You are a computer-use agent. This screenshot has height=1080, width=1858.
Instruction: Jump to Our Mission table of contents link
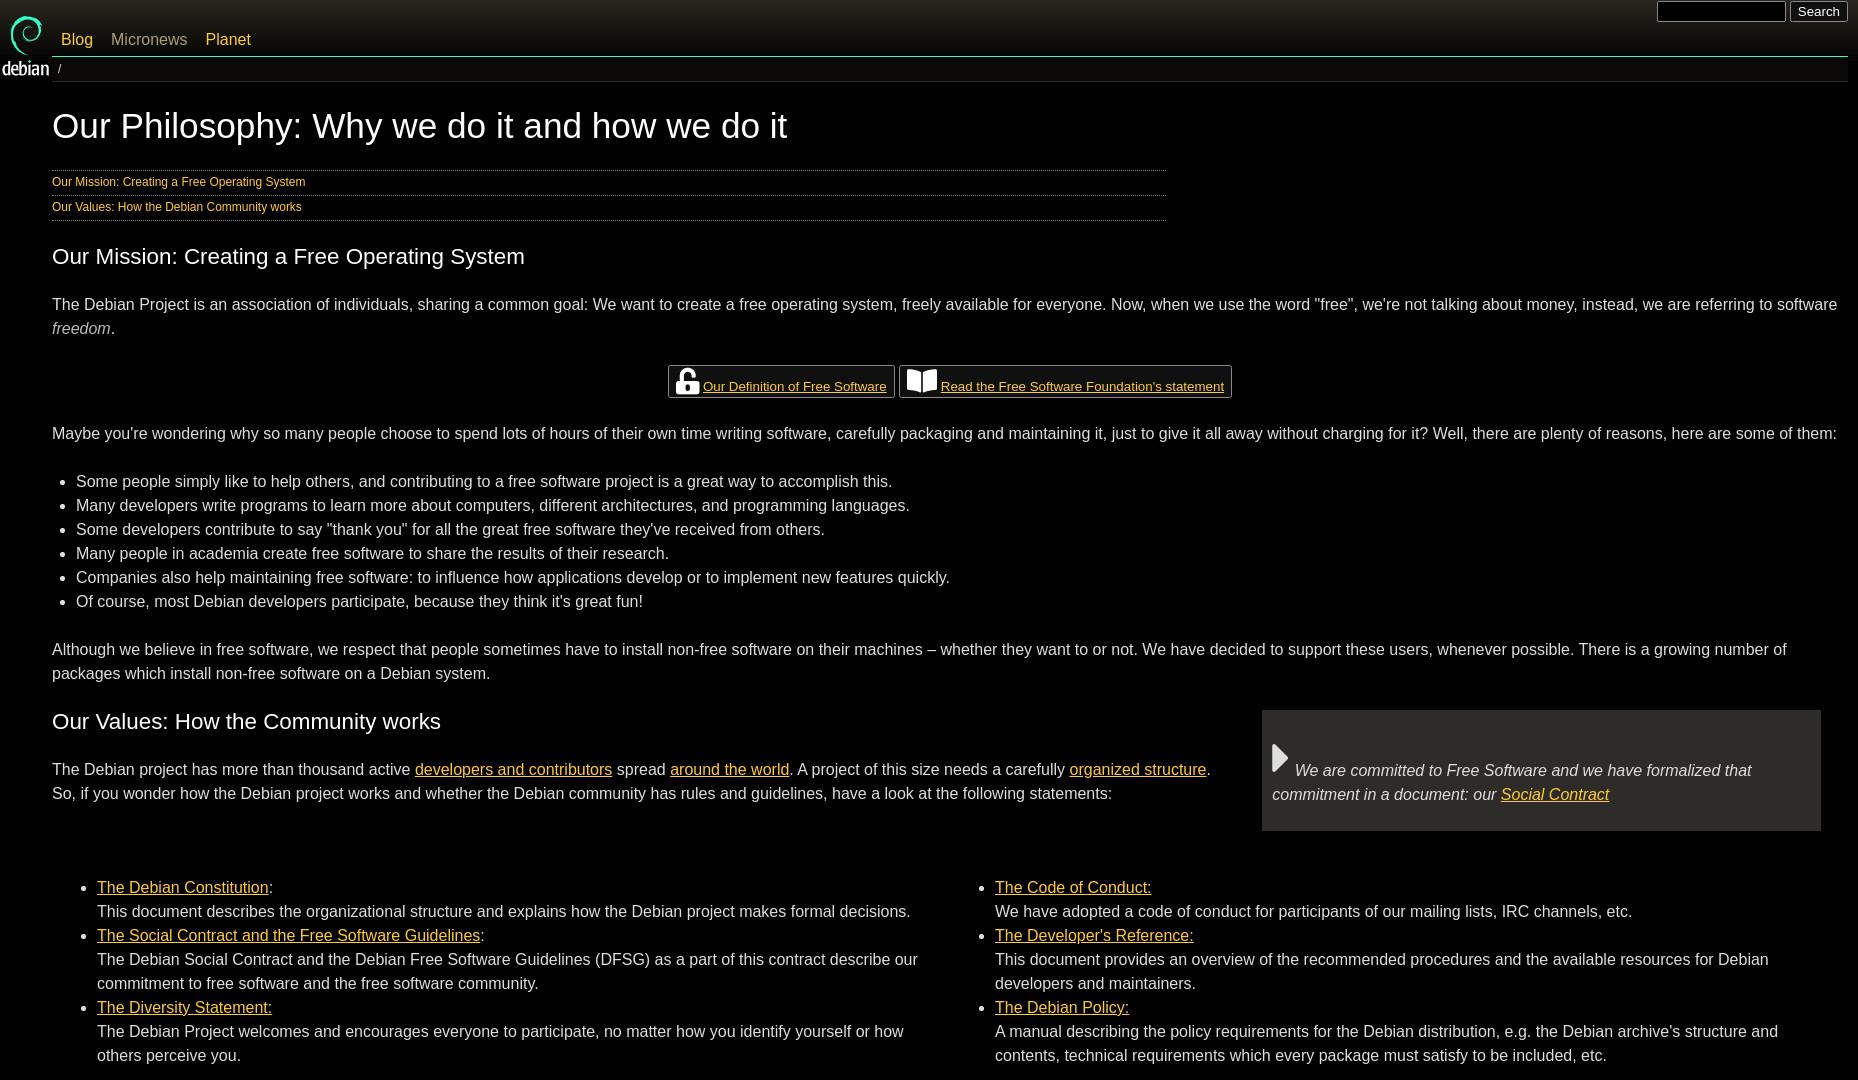coord(178,182)
